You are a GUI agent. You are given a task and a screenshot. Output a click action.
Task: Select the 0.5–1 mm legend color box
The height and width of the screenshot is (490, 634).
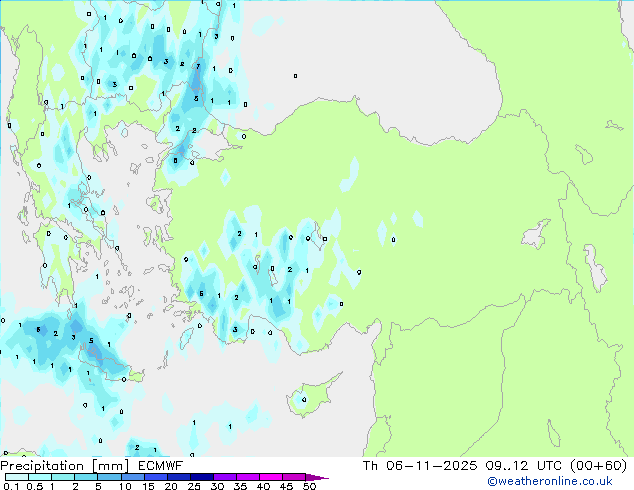pos(40,477)
